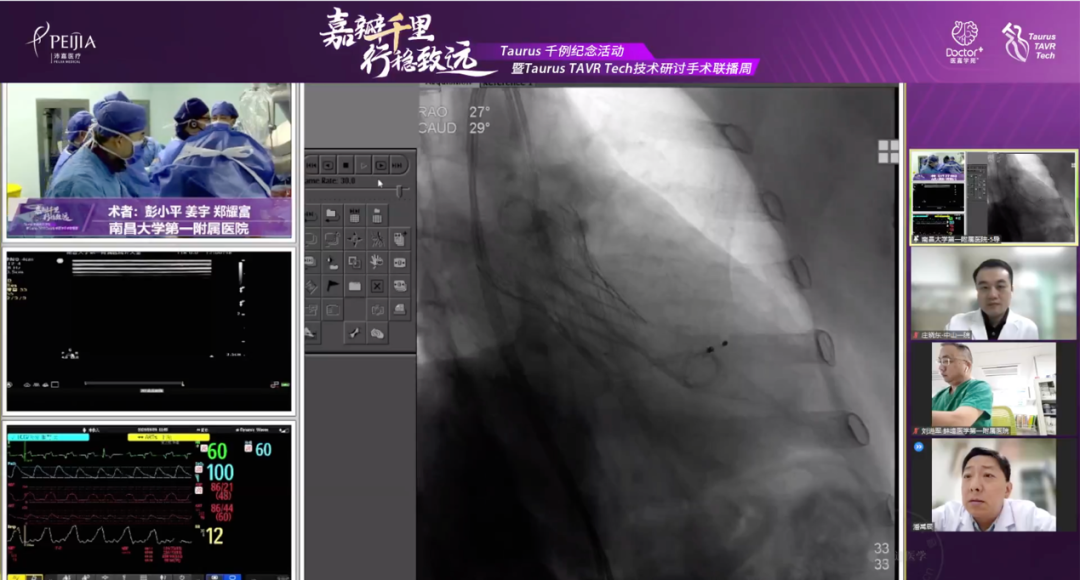Viewport: 1080px width, 580px height.
Task: Select the participant in green scrubs thumbnail
Action: (993, 388)
